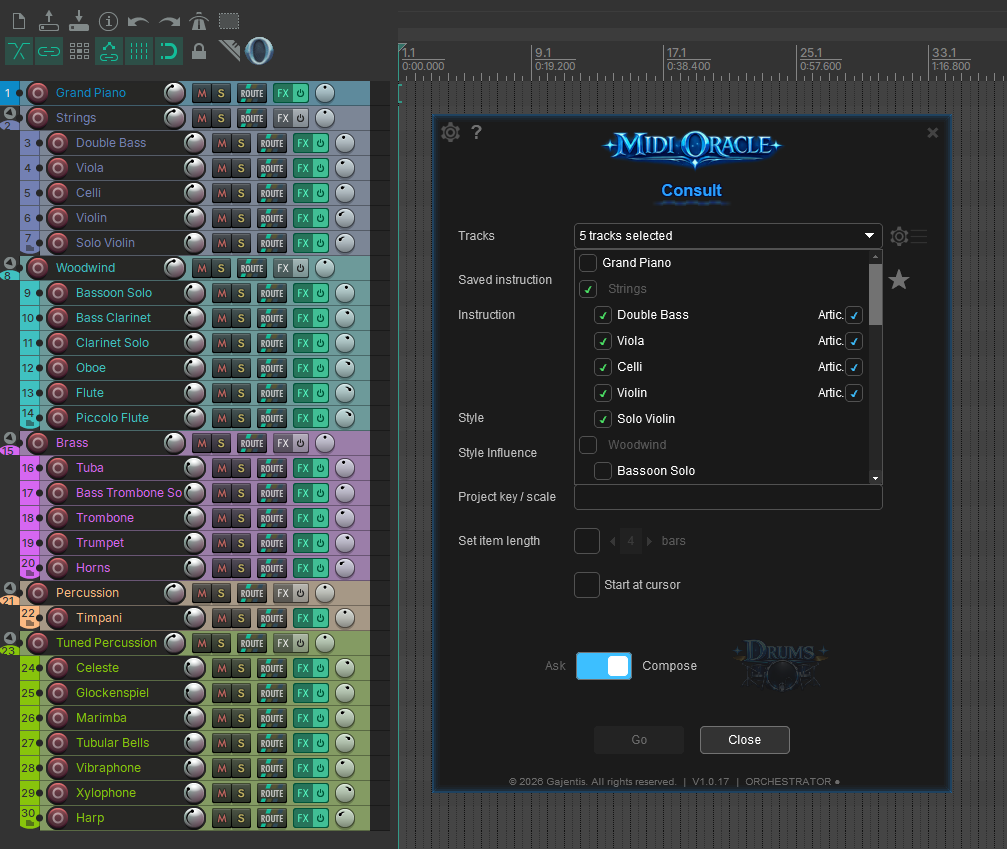
Task: Toggle the item grouping link icon
Action: 49,51
